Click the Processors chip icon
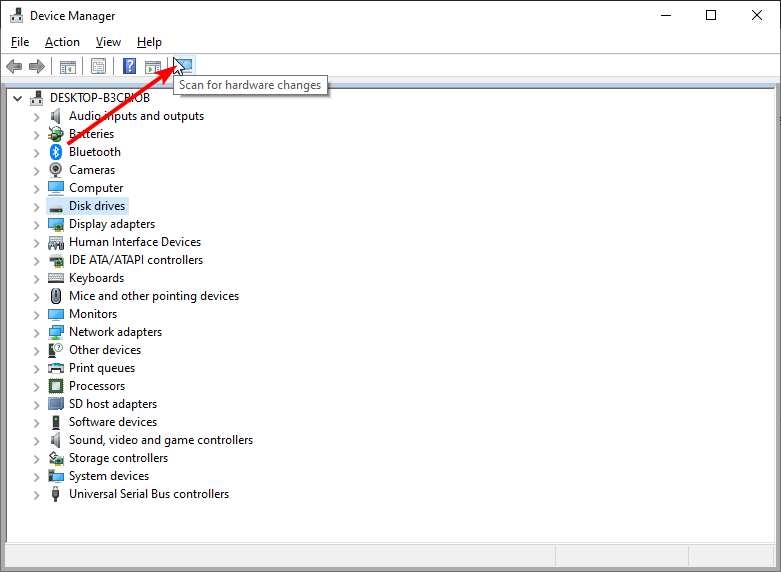This screenshot has height=572, width=781. click(56, 386)
